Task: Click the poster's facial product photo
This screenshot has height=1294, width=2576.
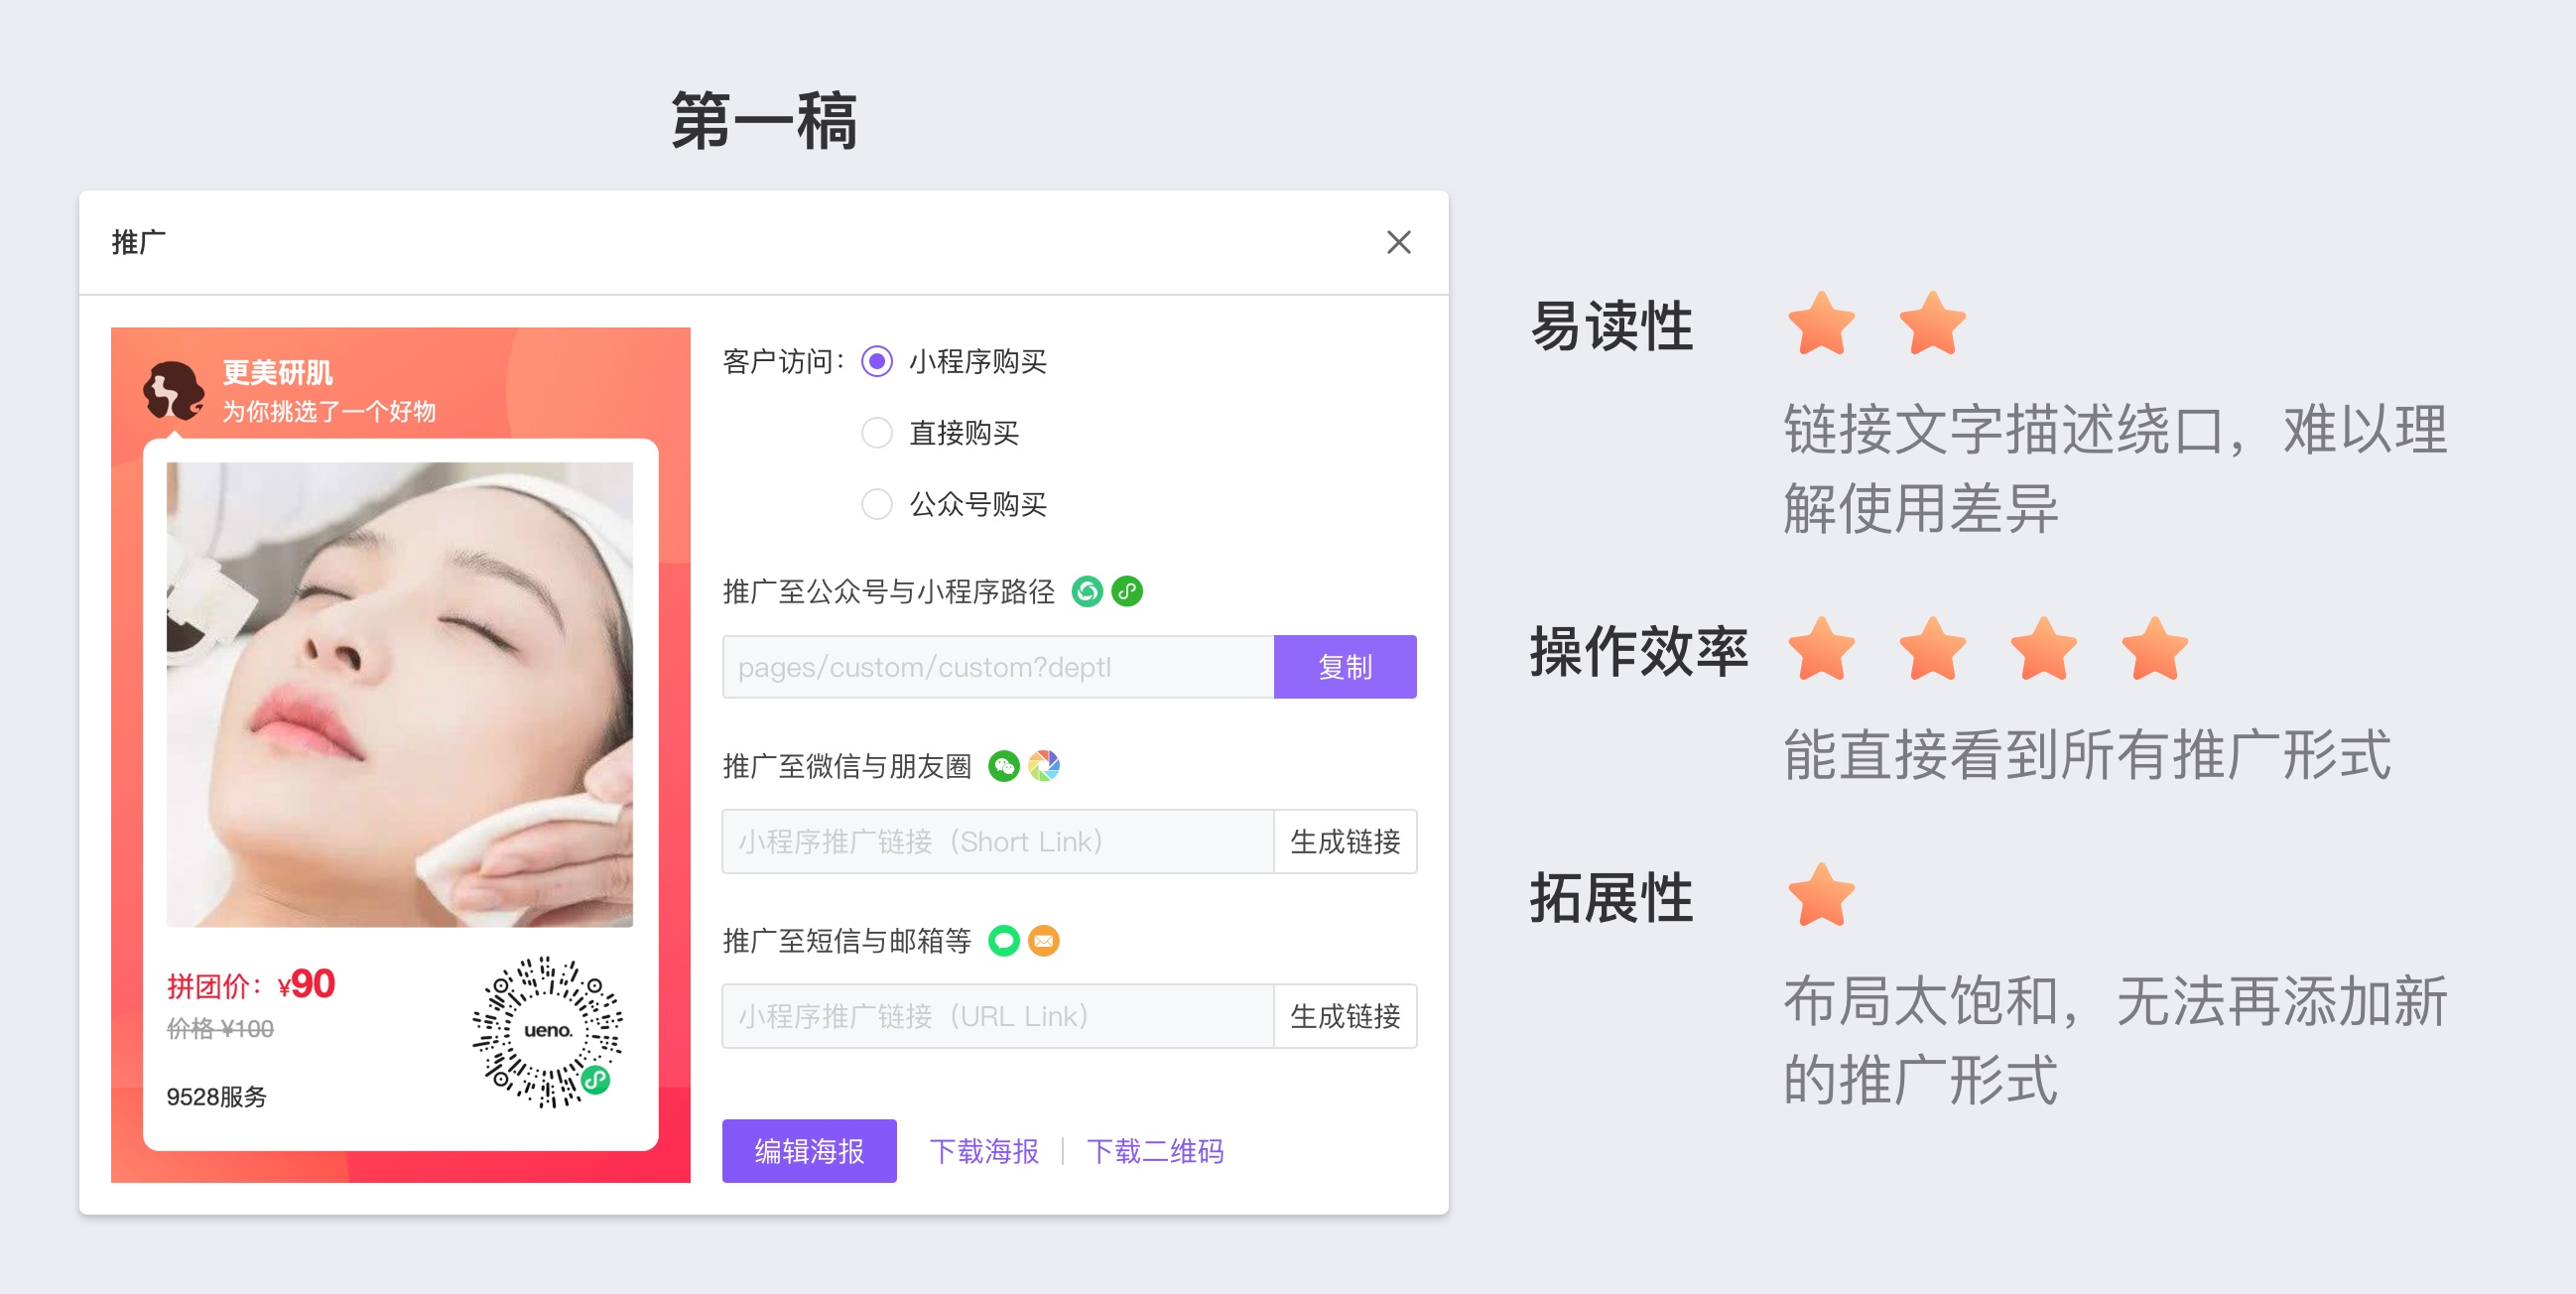Action: (399, 694)
